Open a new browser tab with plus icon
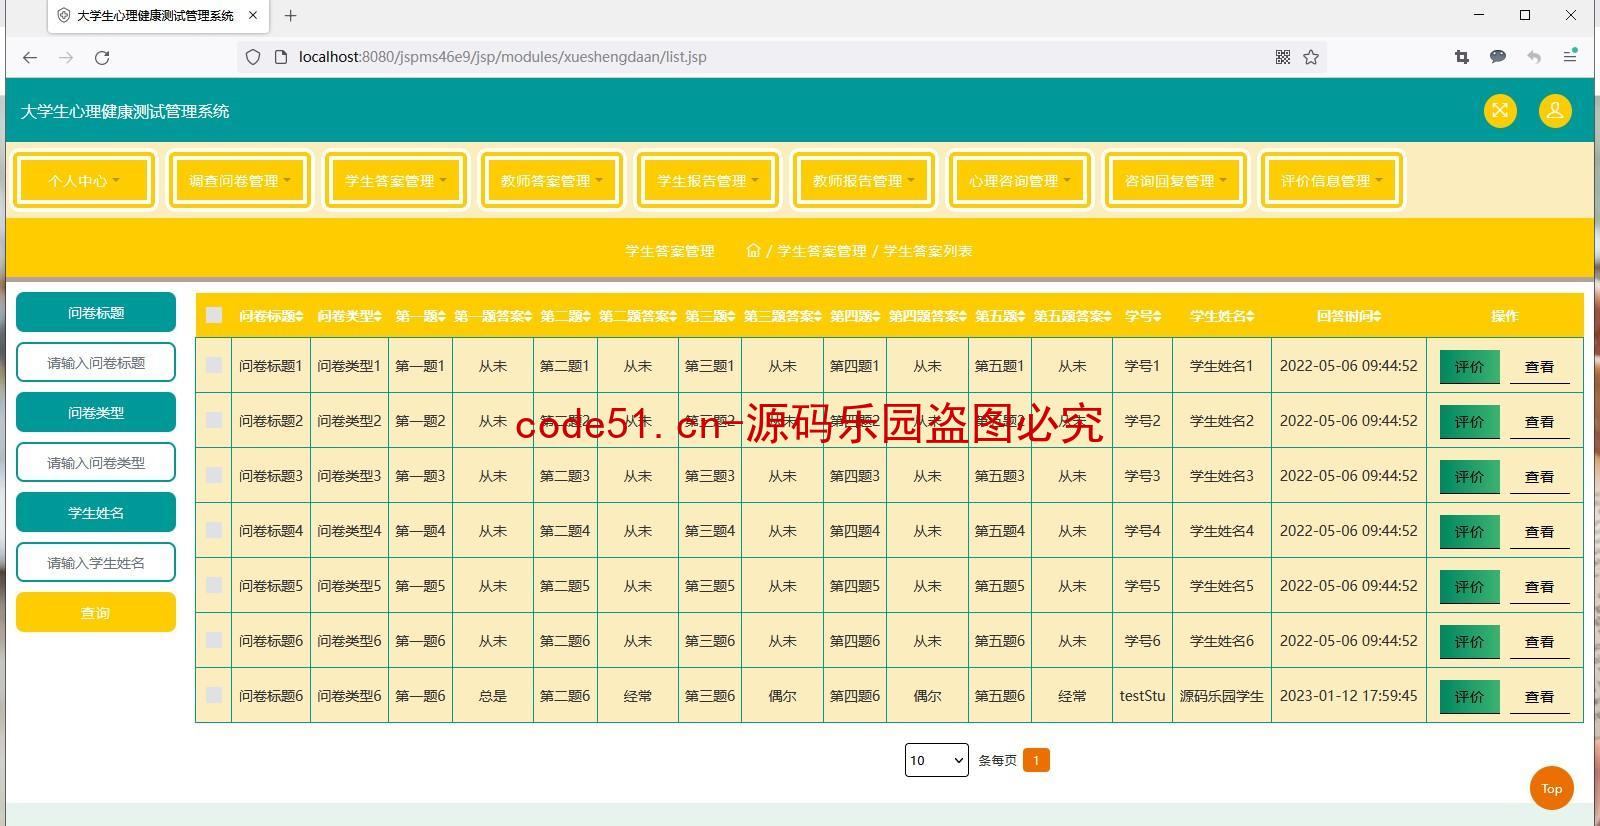Image resolution: width=1600 pixels, height=826 pixels. [290, 15]
